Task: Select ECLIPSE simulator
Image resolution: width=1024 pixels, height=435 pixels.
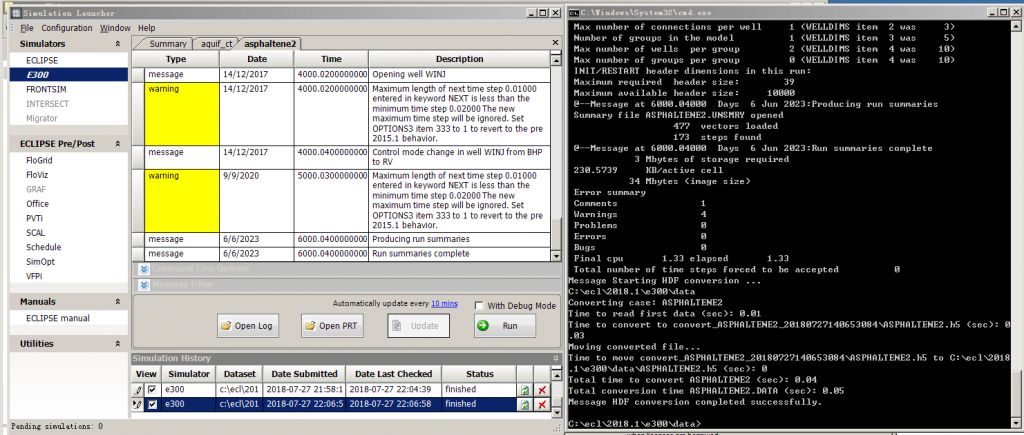Action: (x=42, y=60)
